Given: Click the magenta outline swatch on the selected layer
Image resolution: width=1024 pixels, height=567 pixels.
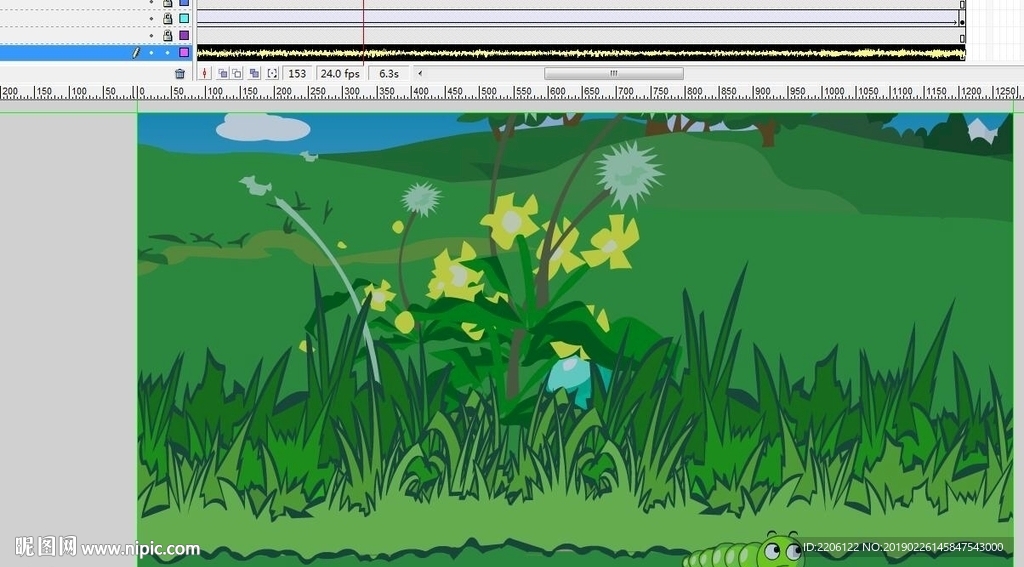Looking at the screenshot, I should 183,52.
